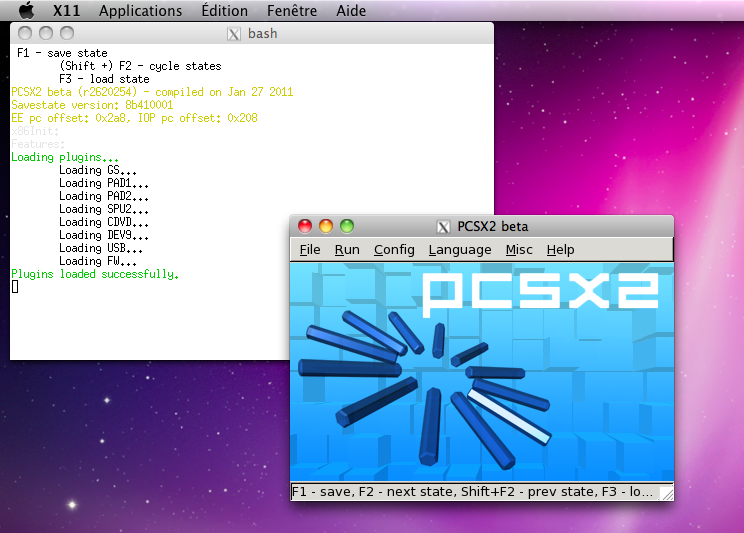This screenshot has height=533, width=744.
Task: Click 'F1 - save state' line in terminal
Action: (62, 53)
